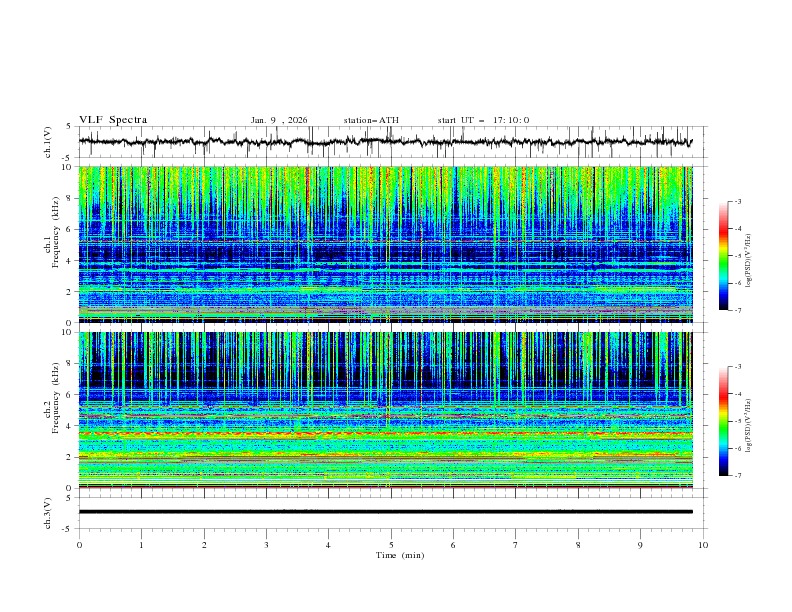Click the 'start UT = 17:10:0' text

(483, 120)
